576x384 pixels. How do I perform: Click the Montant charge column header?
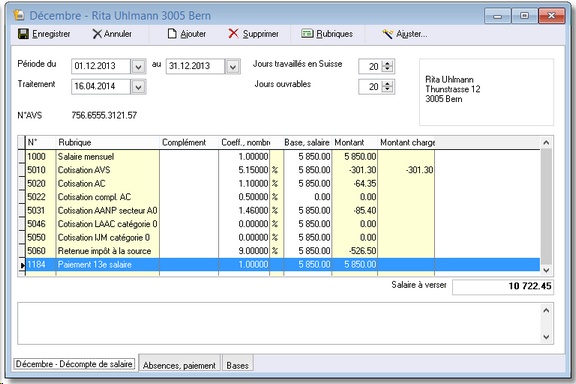(406, 143)
